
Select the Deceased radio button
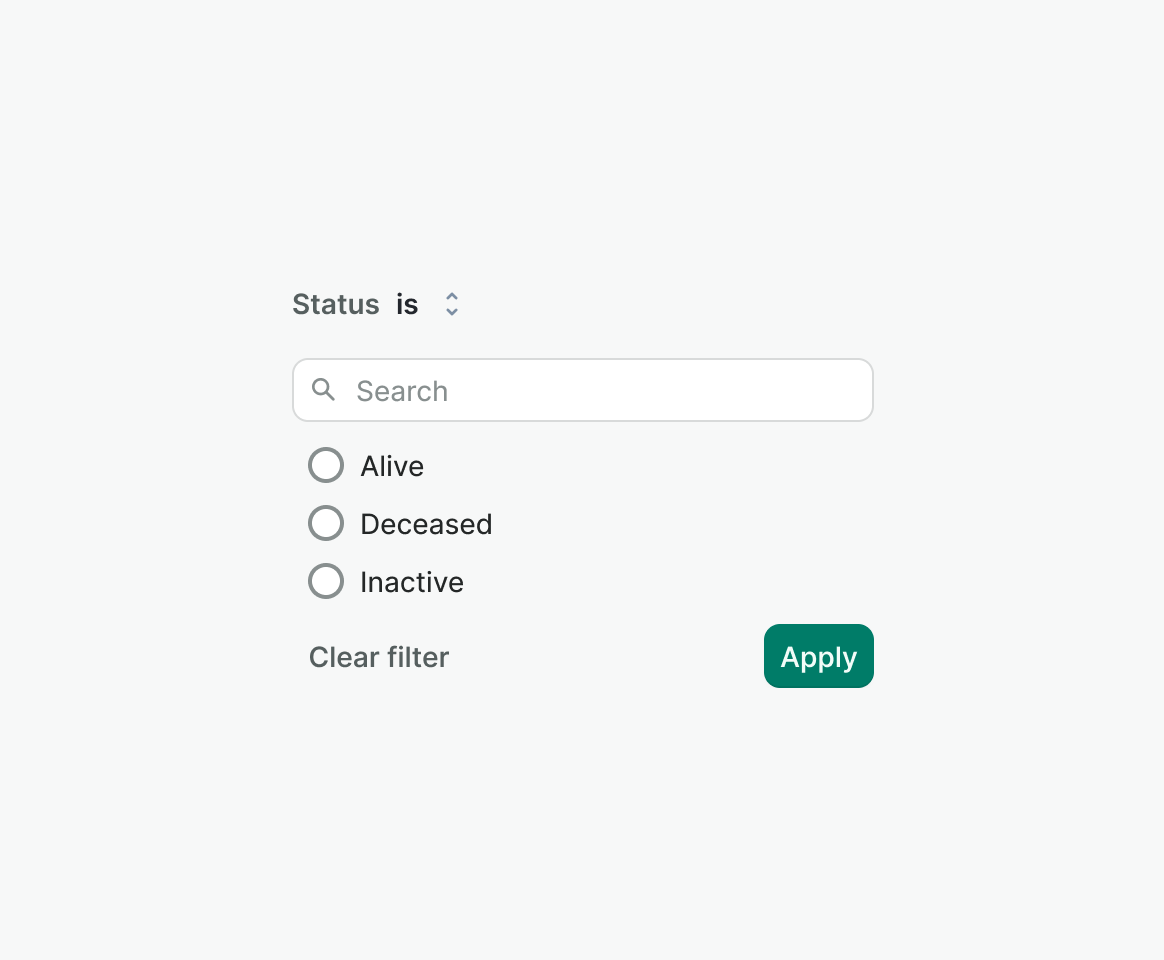pyautogui.click(x=326, y=523)
